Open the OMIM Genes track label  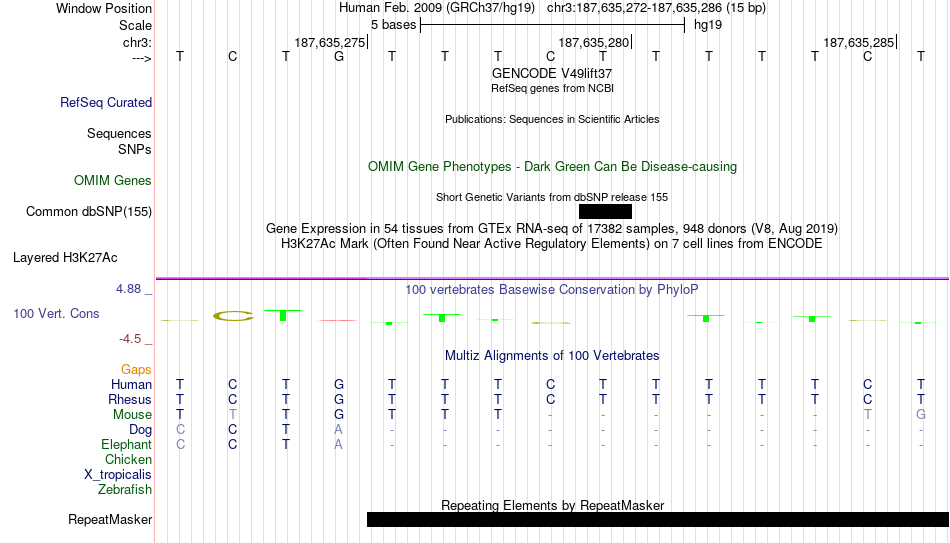113,181
